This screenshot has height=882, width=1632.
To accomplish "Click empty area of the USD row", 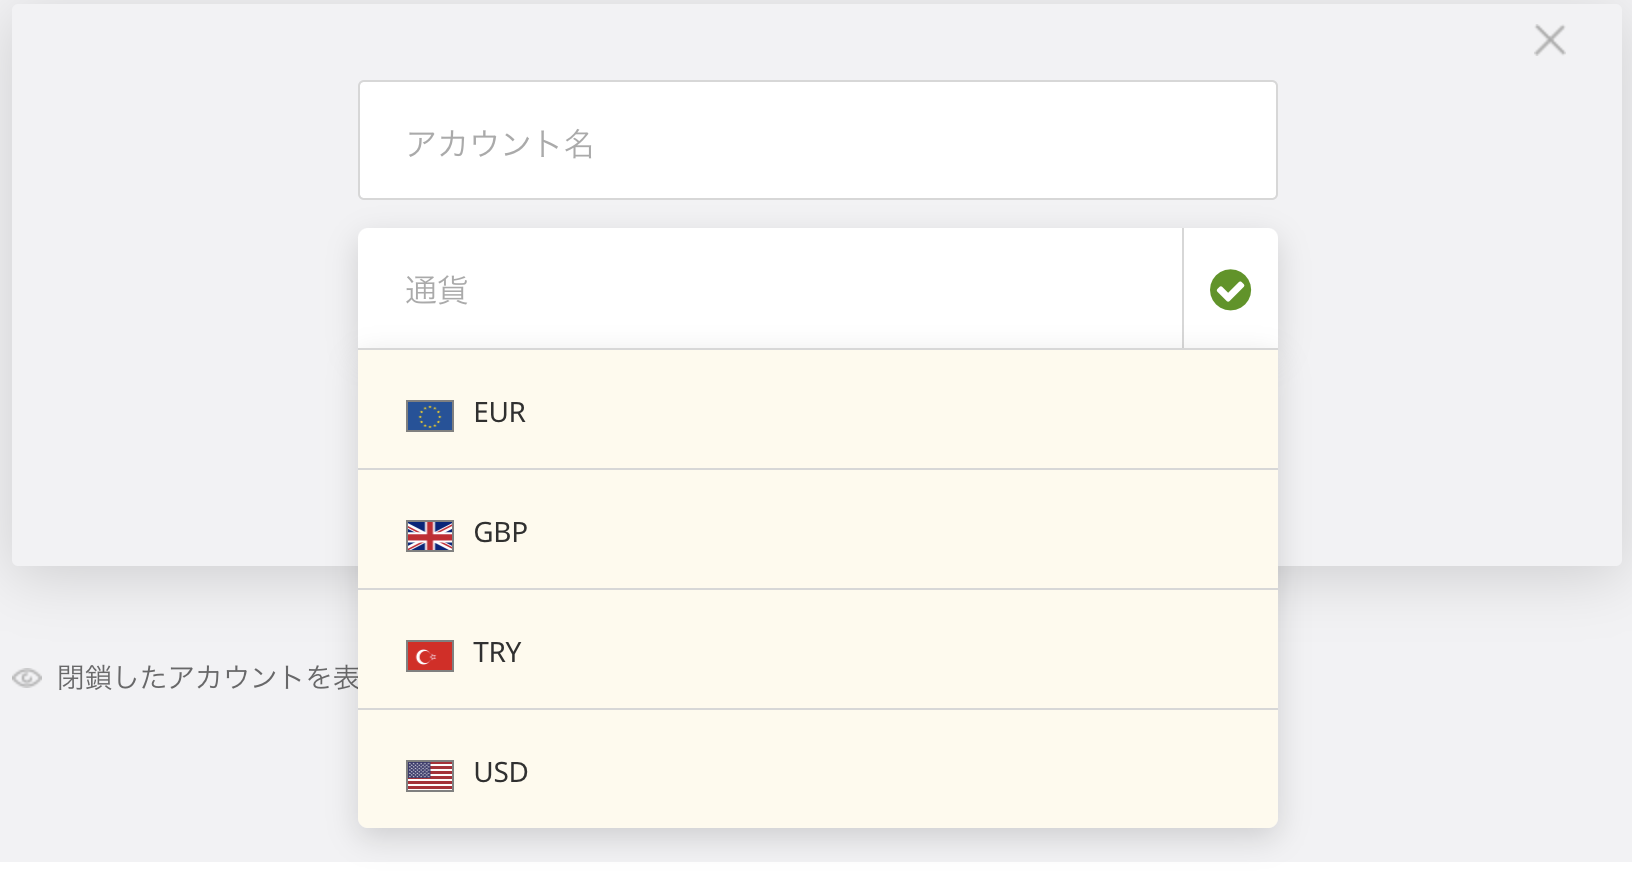I will click(x=900, y=770).
